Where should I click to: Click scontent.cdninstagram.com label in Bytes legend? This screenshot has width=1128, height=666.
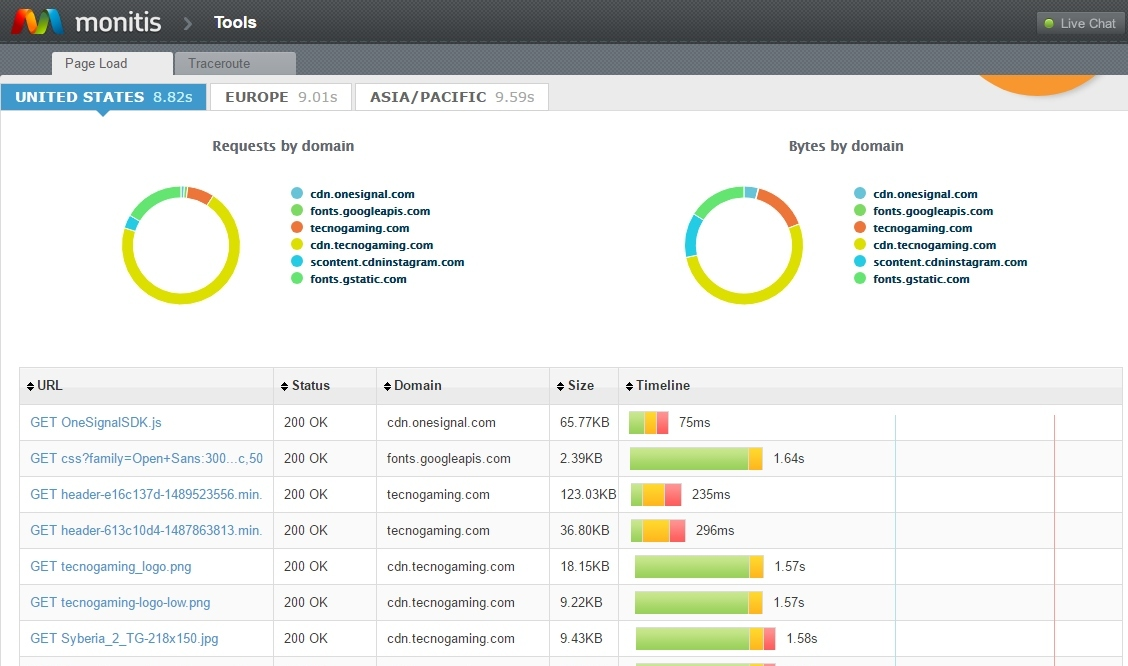950,262
